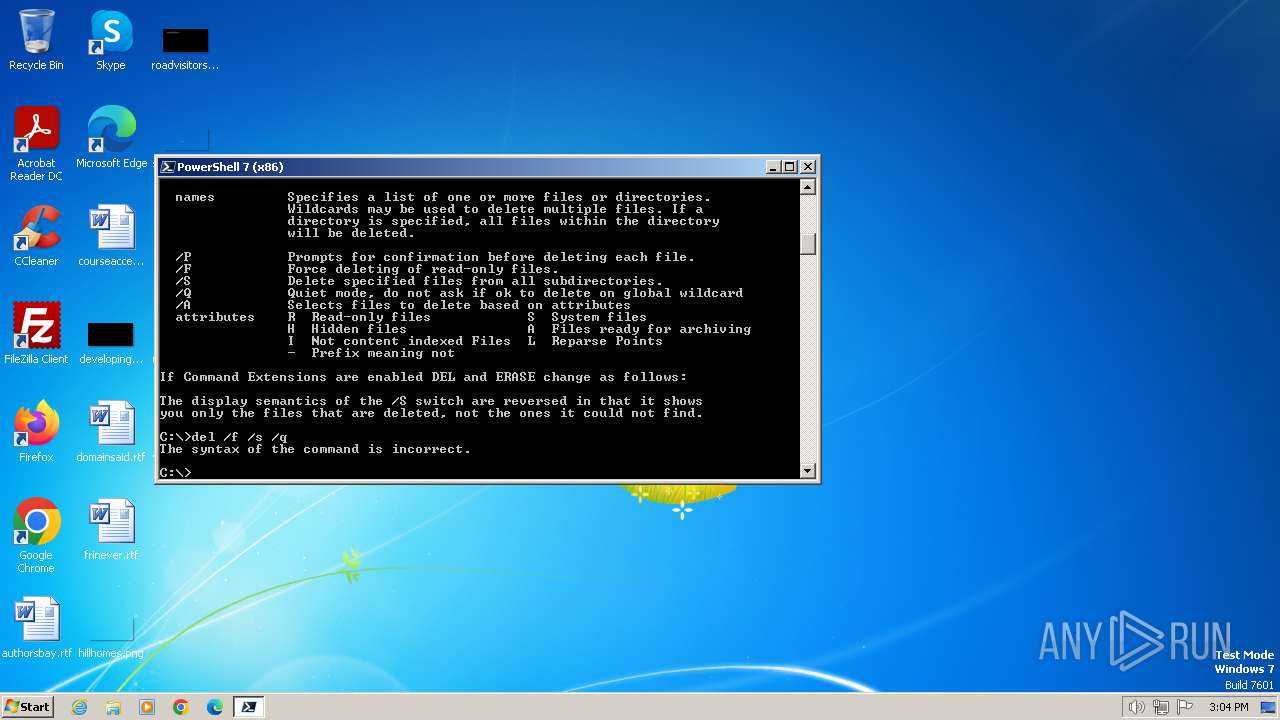Click the last C:\> prompt line
The width and height of the screenshot is (1280, 720).
175,473
